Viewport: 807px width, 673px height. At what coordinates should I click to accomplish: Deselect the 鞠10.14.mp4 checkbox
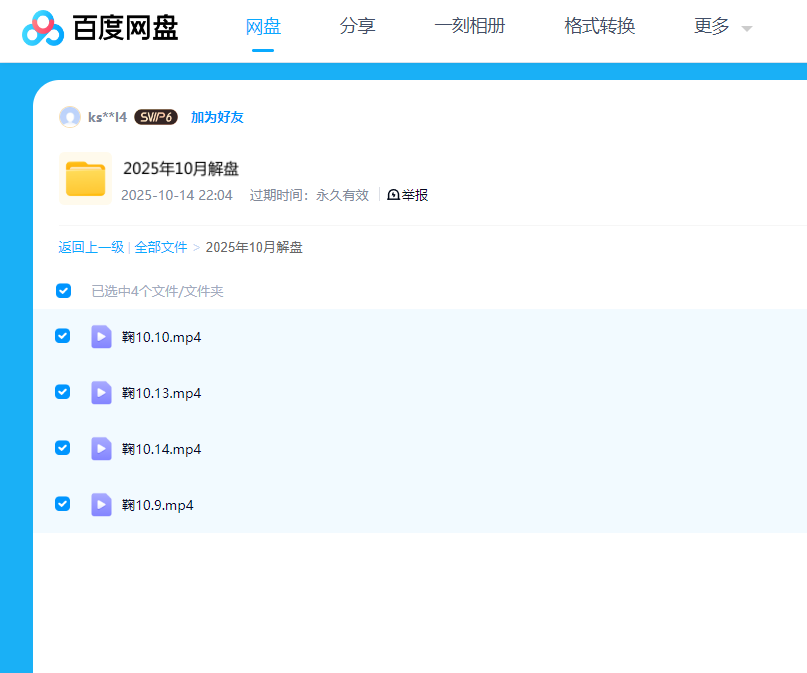pyautogui.click(x=63, y=448)
